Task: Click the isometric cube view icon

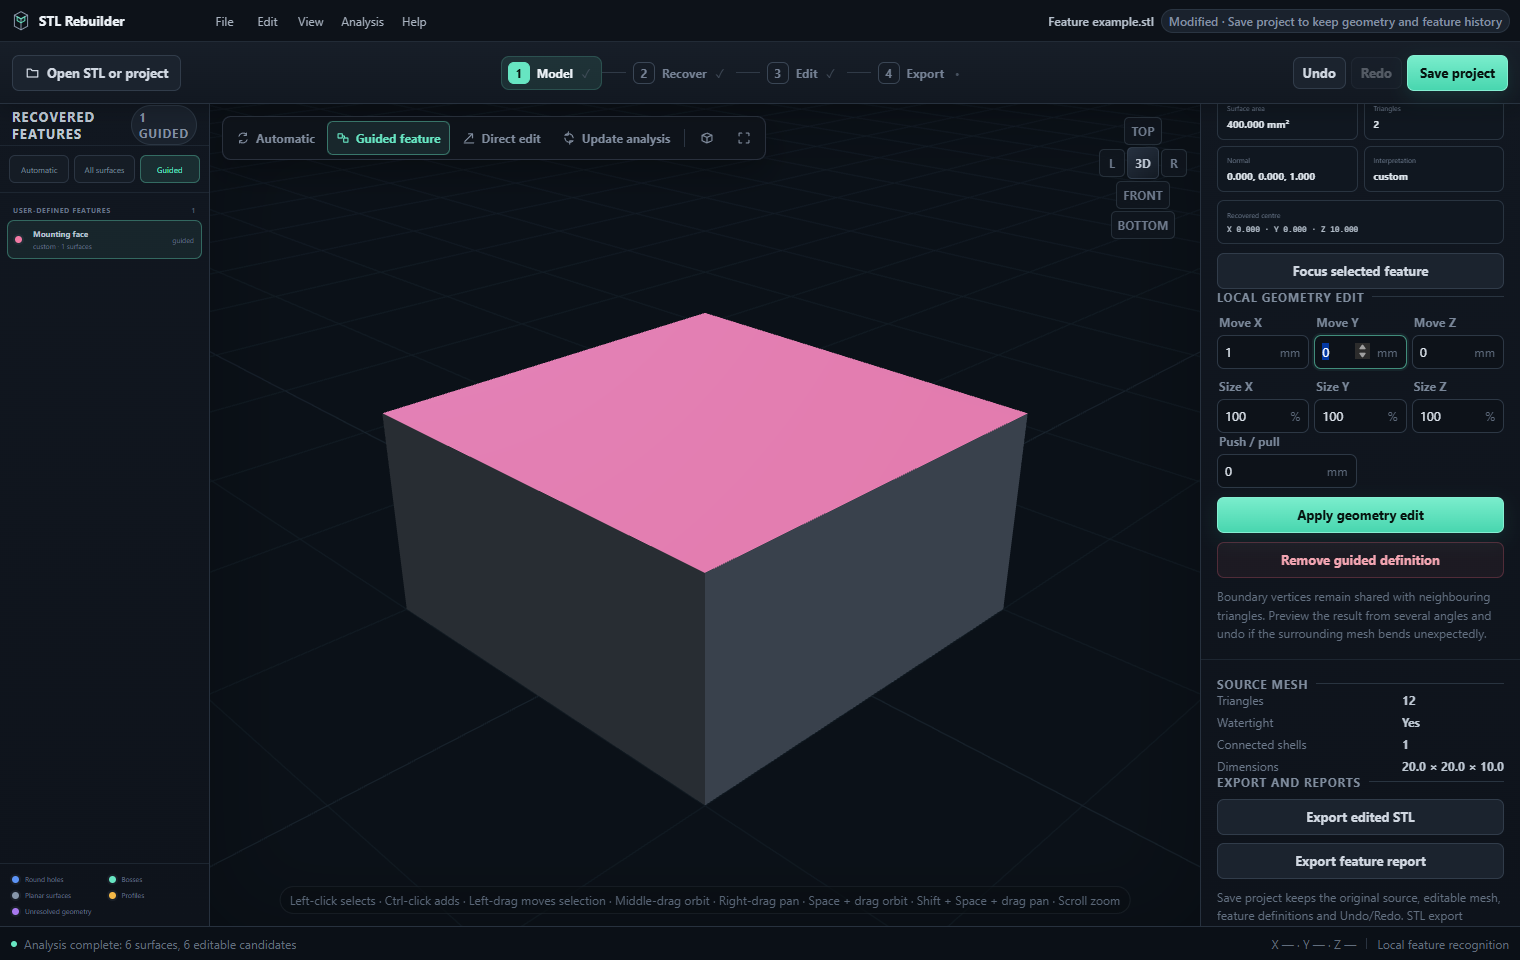Action: pyautogui.click(x=707, y=138)
